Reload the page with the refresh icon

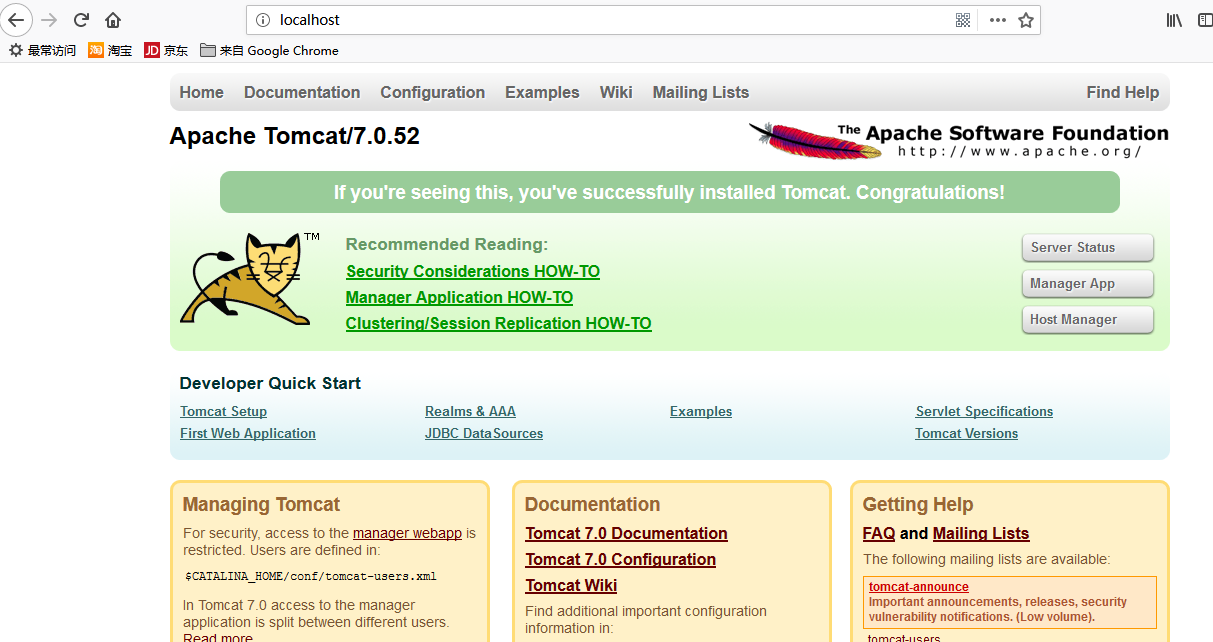(82, 20)
